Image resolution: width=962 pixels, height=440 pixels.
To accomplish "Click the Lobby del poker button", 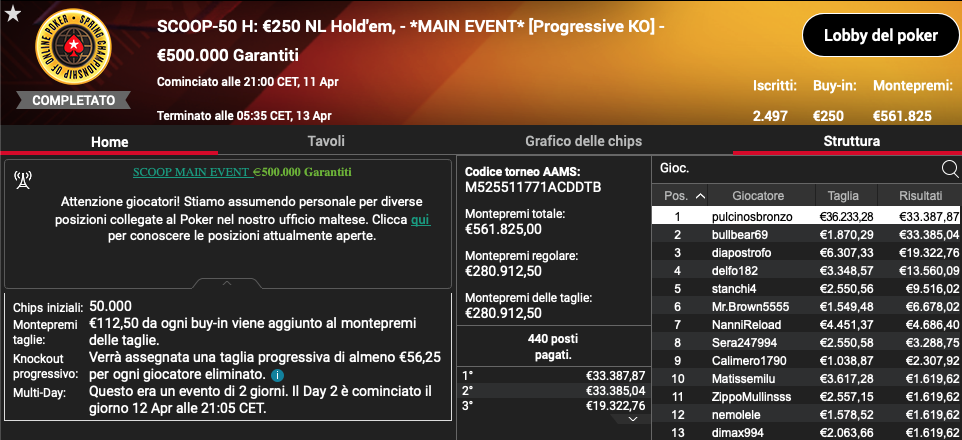I will point(880,36).
